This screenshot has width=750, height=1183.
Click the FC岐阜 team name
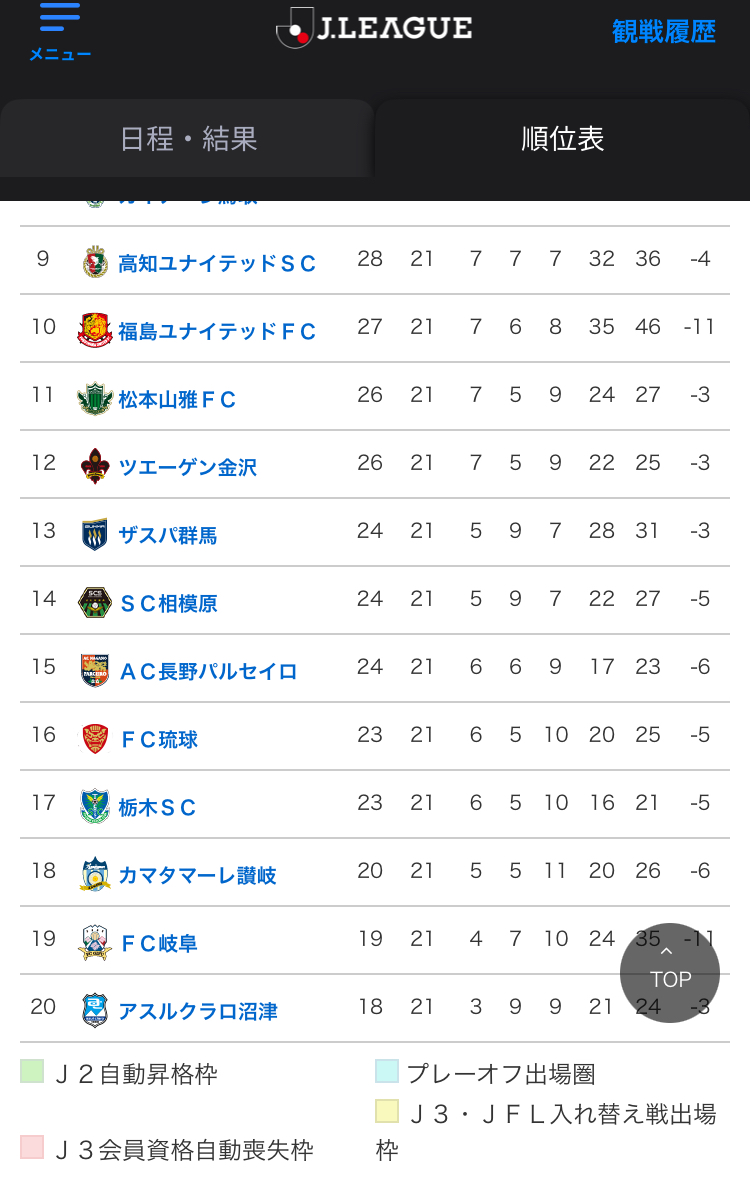point(159,943)
